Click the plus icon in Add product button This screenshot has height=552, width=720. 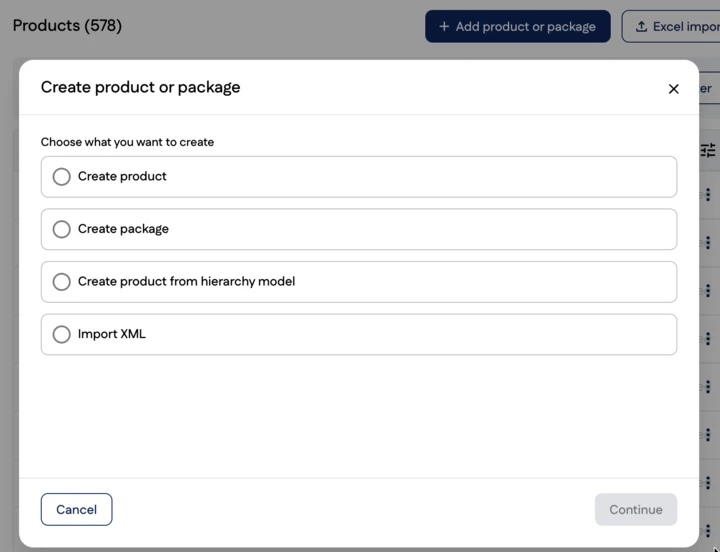(x=444, y=27)
